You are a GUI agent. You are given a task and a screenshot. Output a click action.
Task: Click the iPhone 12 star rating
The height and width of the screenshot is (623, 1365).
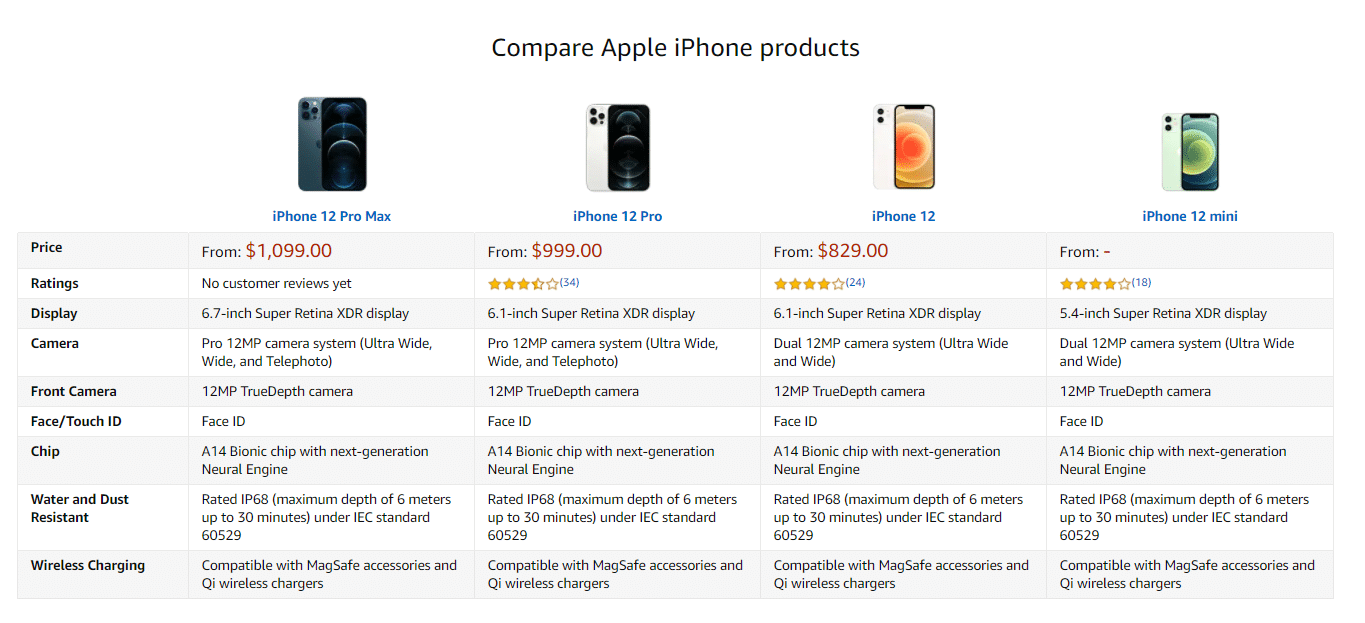(x=809, y=284)
